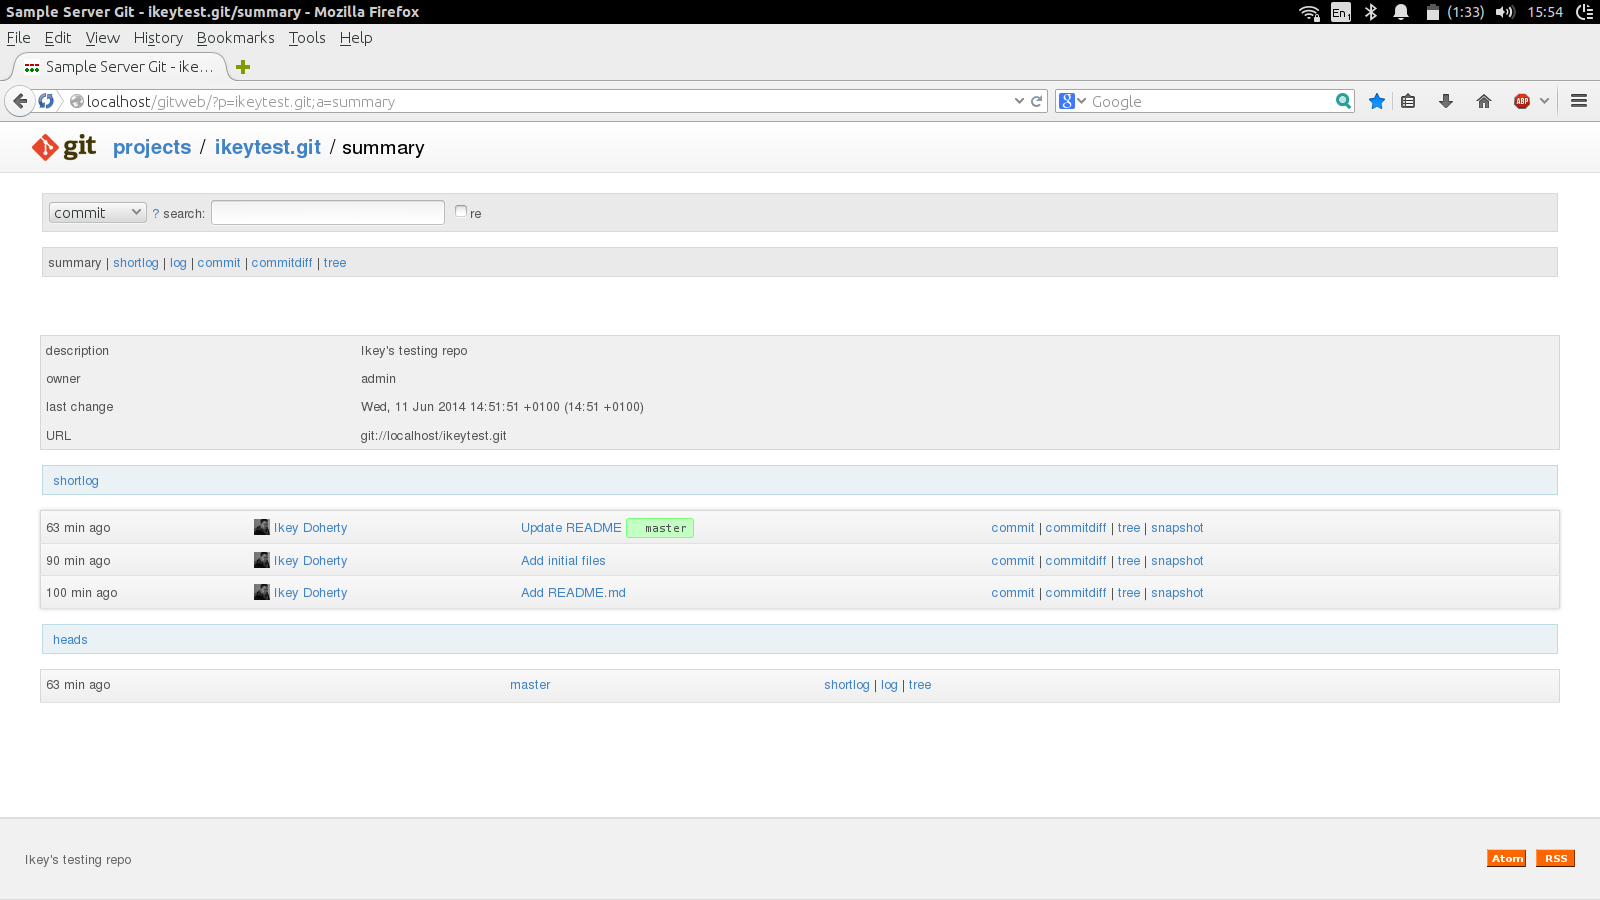
Task: Subscribe via the RSS feed button
Action: tap(1556, 859)
